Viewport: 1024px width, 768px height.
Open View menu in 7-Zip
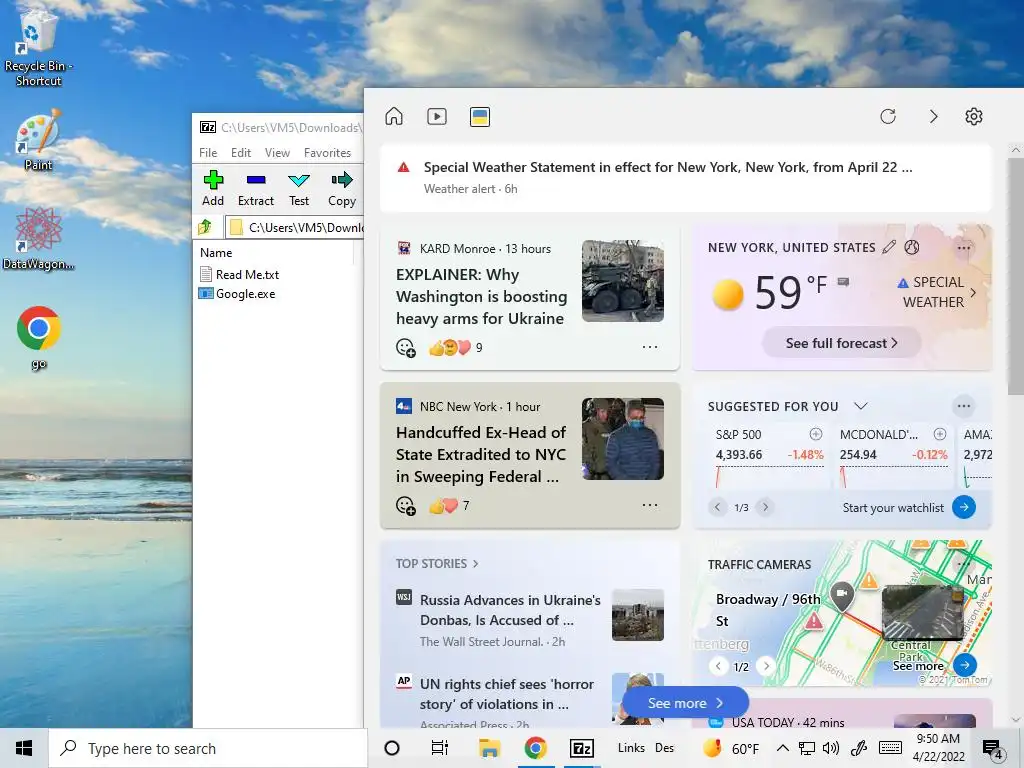point(277,153)
